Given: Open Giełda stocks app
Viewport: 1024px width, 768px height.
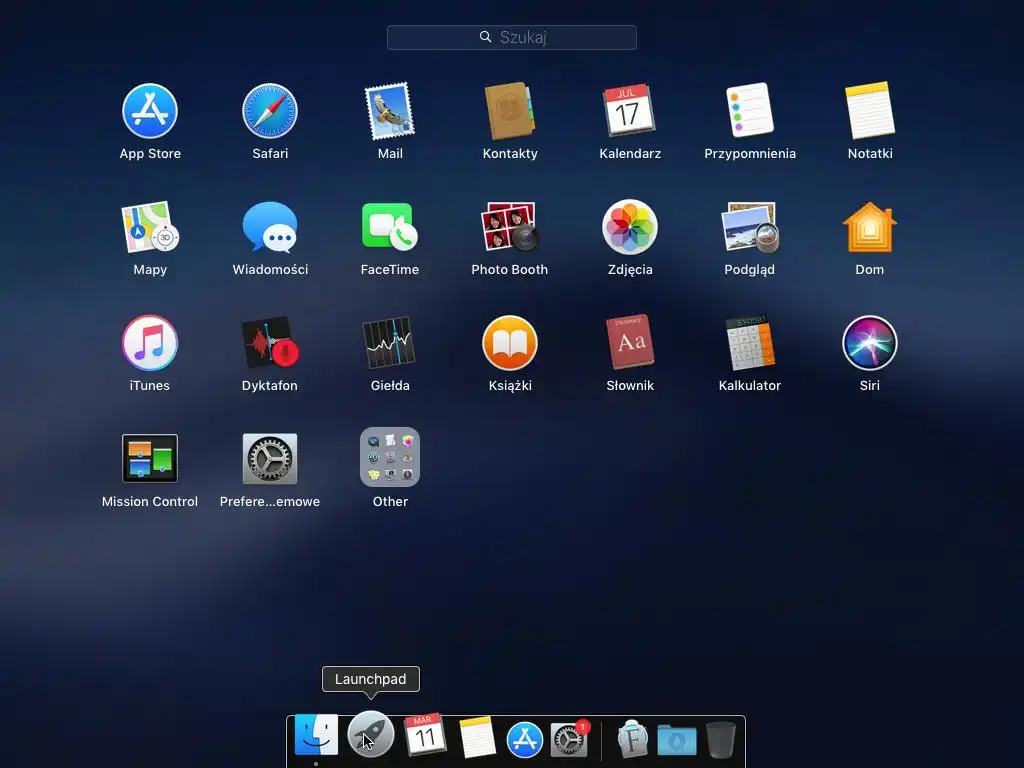Looking at the screenshot, I should (x=390, y=343).
